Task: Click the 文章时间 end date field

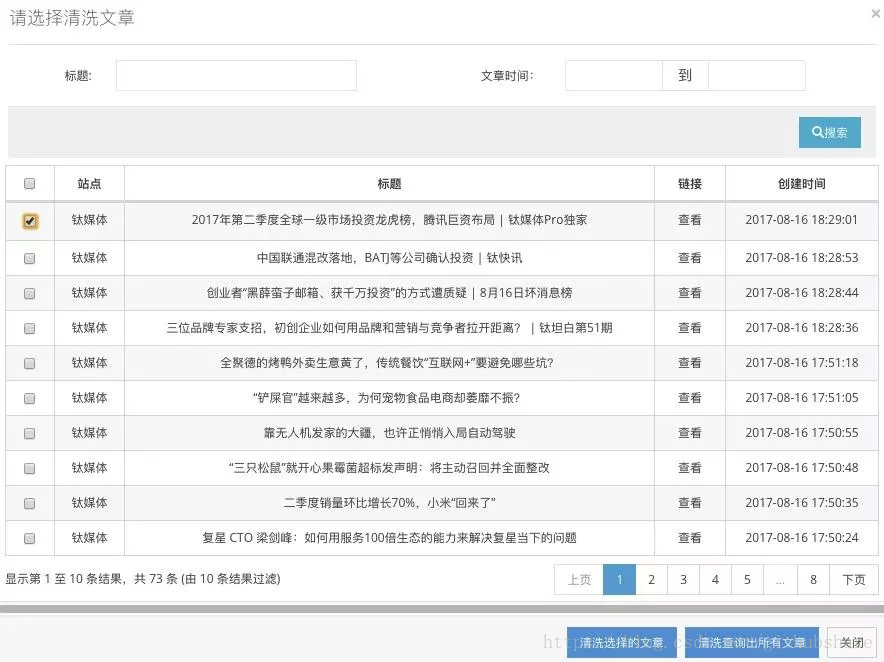Action: [757, 76]
